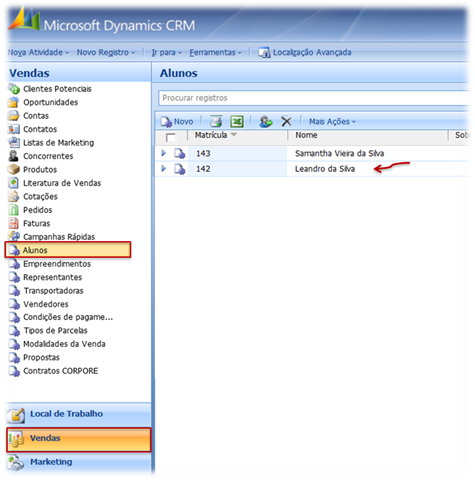
Task: Select the Samantha Vieira da Silva name cell
Action: [x=339, y=153]
